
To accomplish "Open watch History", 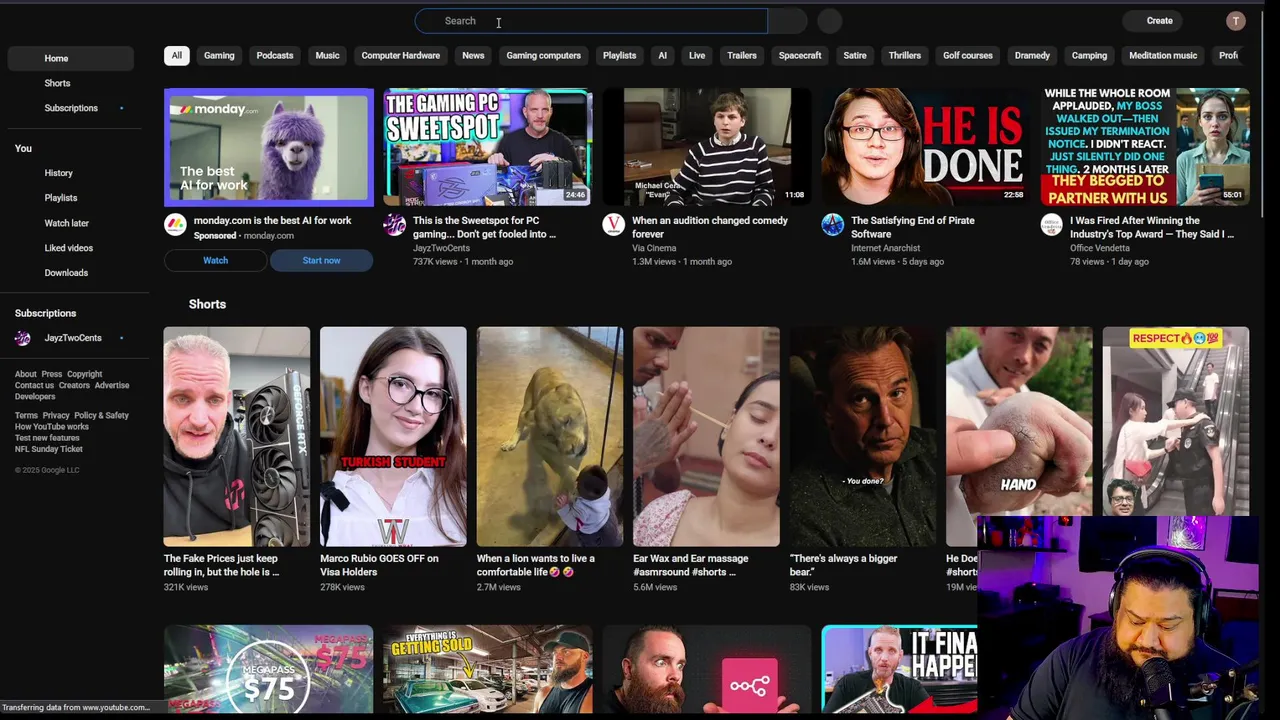I will 70,173.
